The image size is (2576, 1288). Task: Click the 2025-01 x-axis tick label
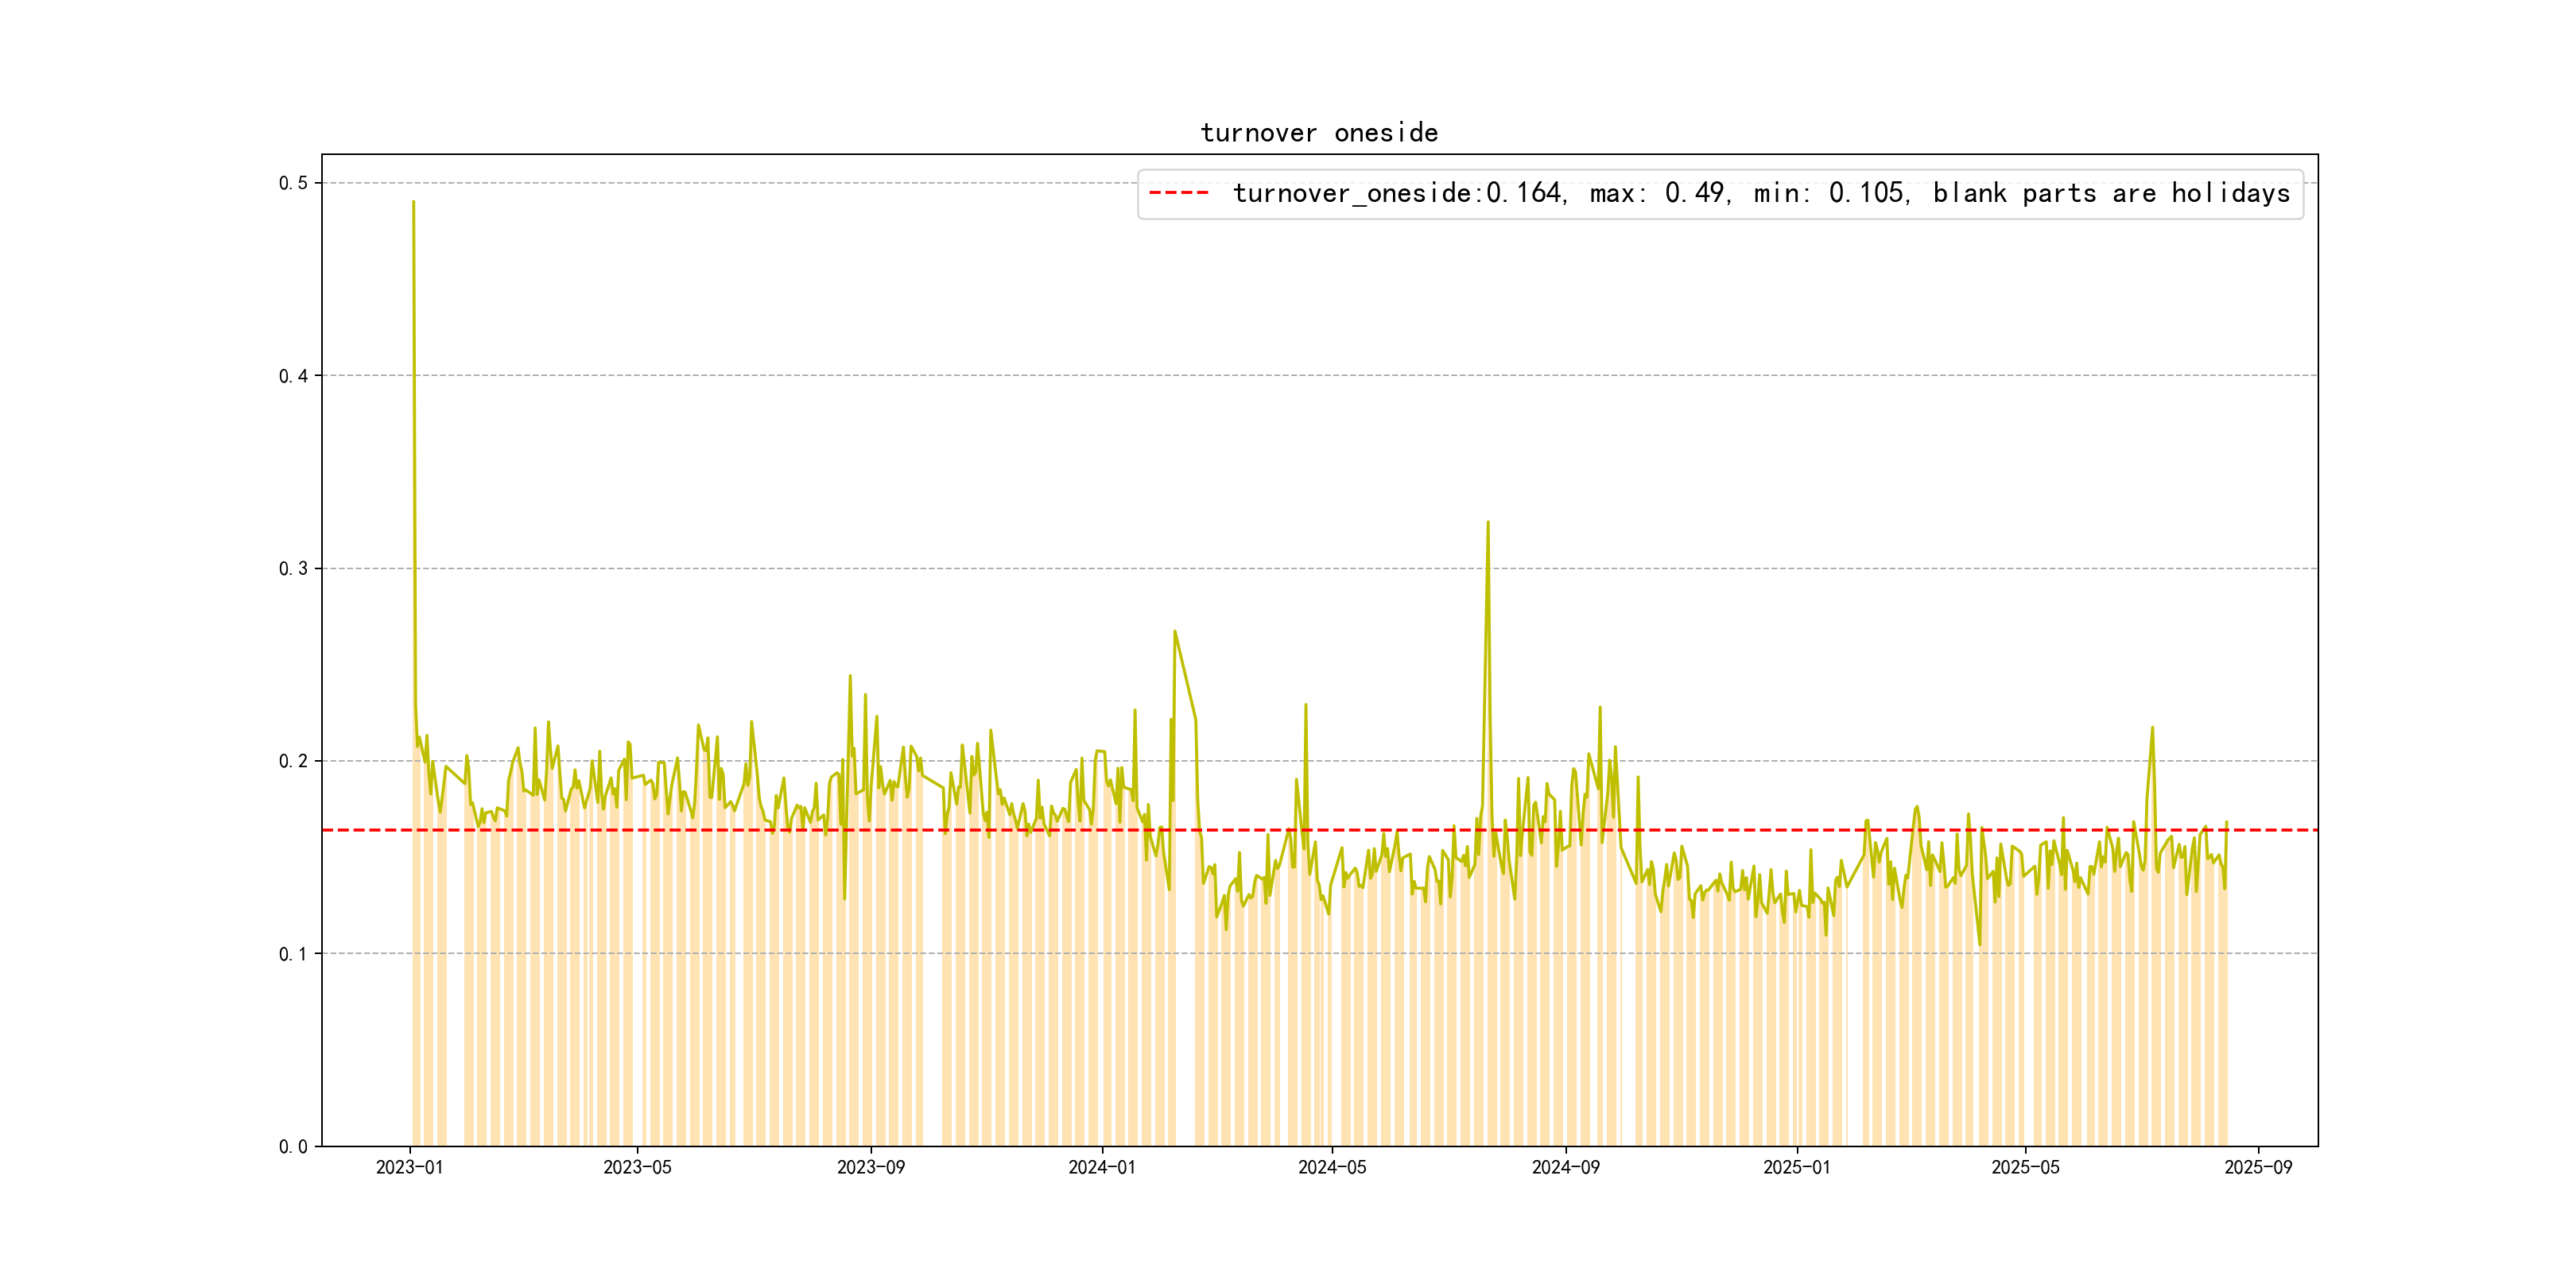1796,1167
